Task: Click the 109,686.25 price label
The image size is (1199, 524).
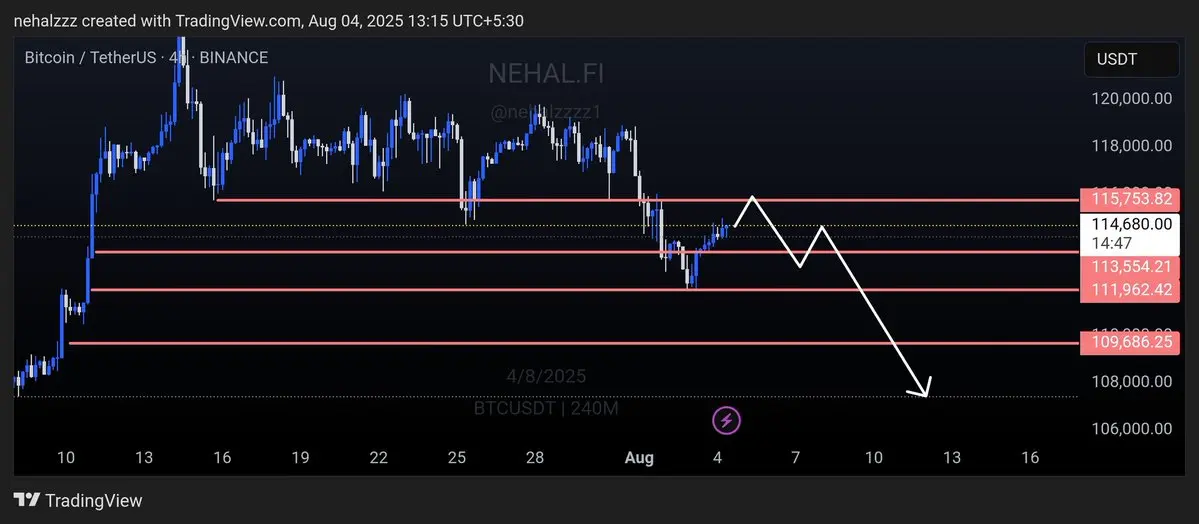Action: pyautogui.click(x=1129, y=343)
